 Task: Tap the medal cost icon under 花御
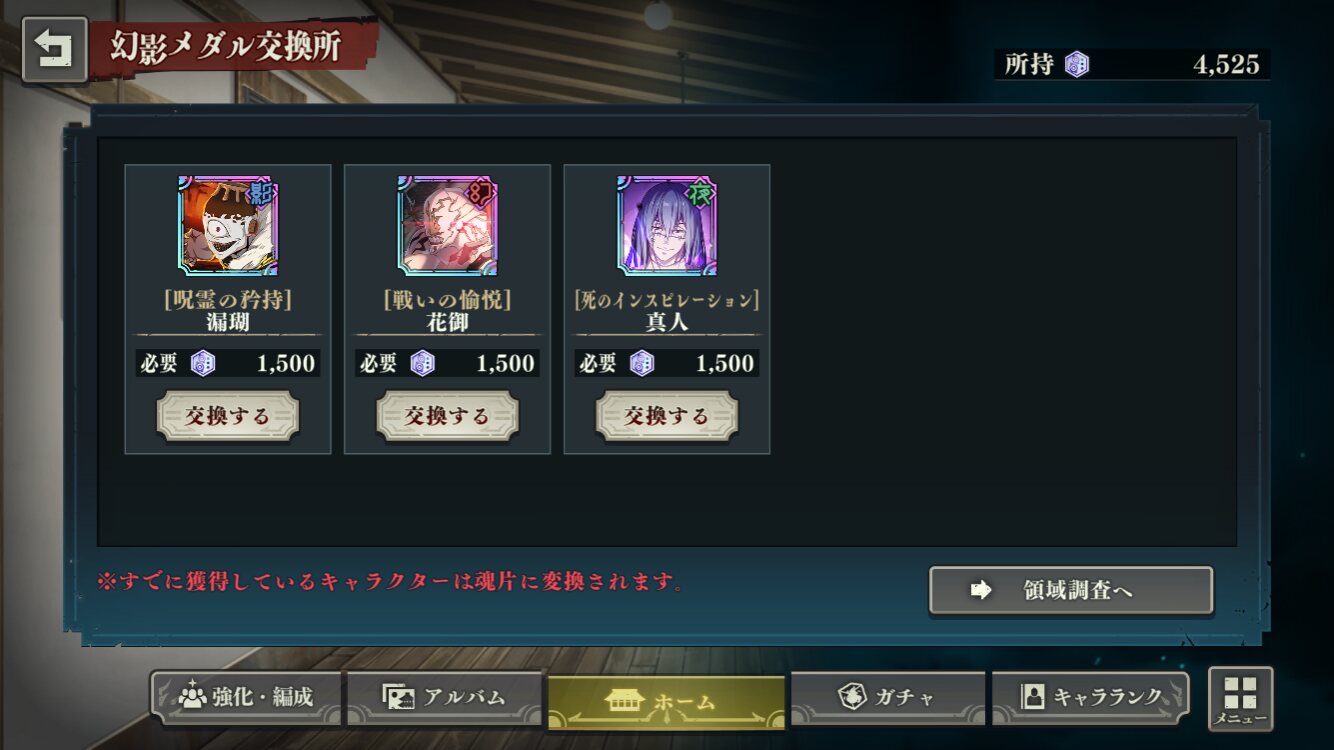(x=423, y=363)
